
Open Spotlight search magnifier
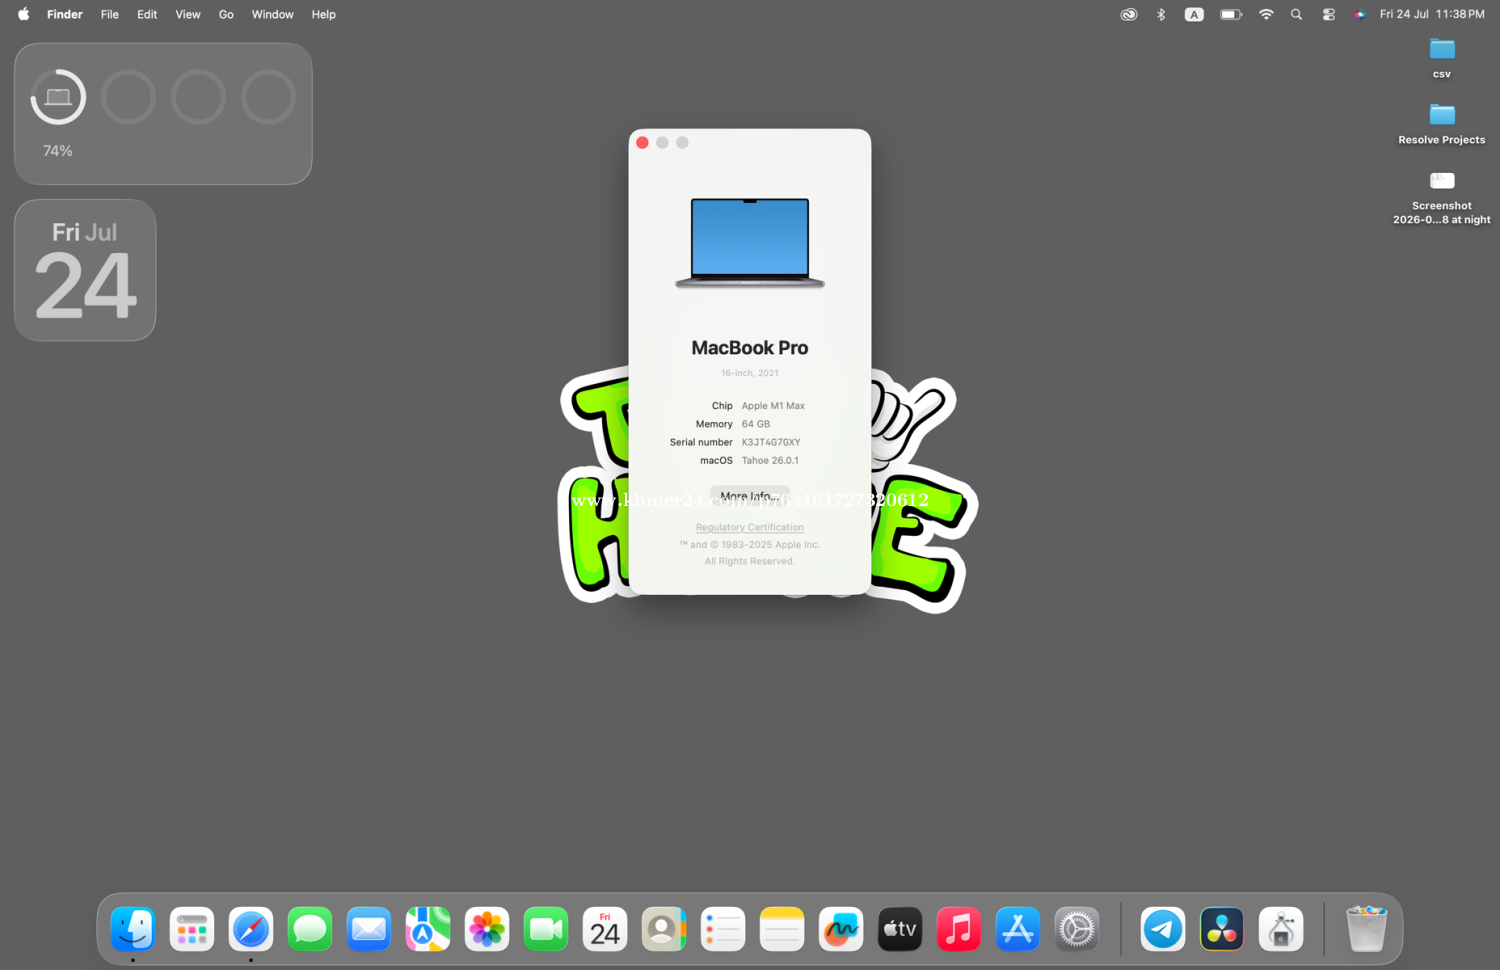(x=1297, y=14)
